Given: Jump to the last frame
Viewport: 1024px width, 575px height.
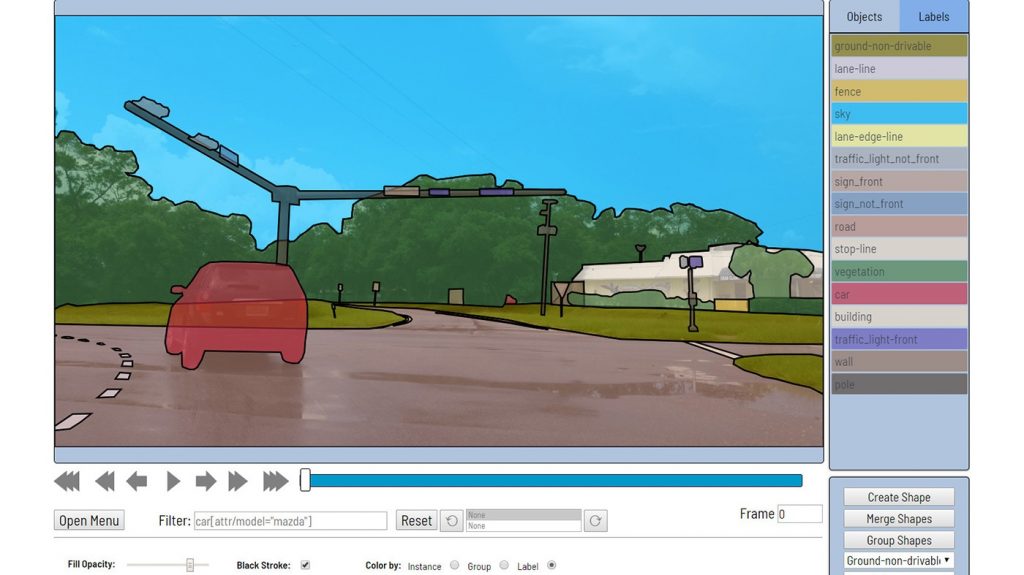Looking at the screenshot, I should click(x=275, y=482).
